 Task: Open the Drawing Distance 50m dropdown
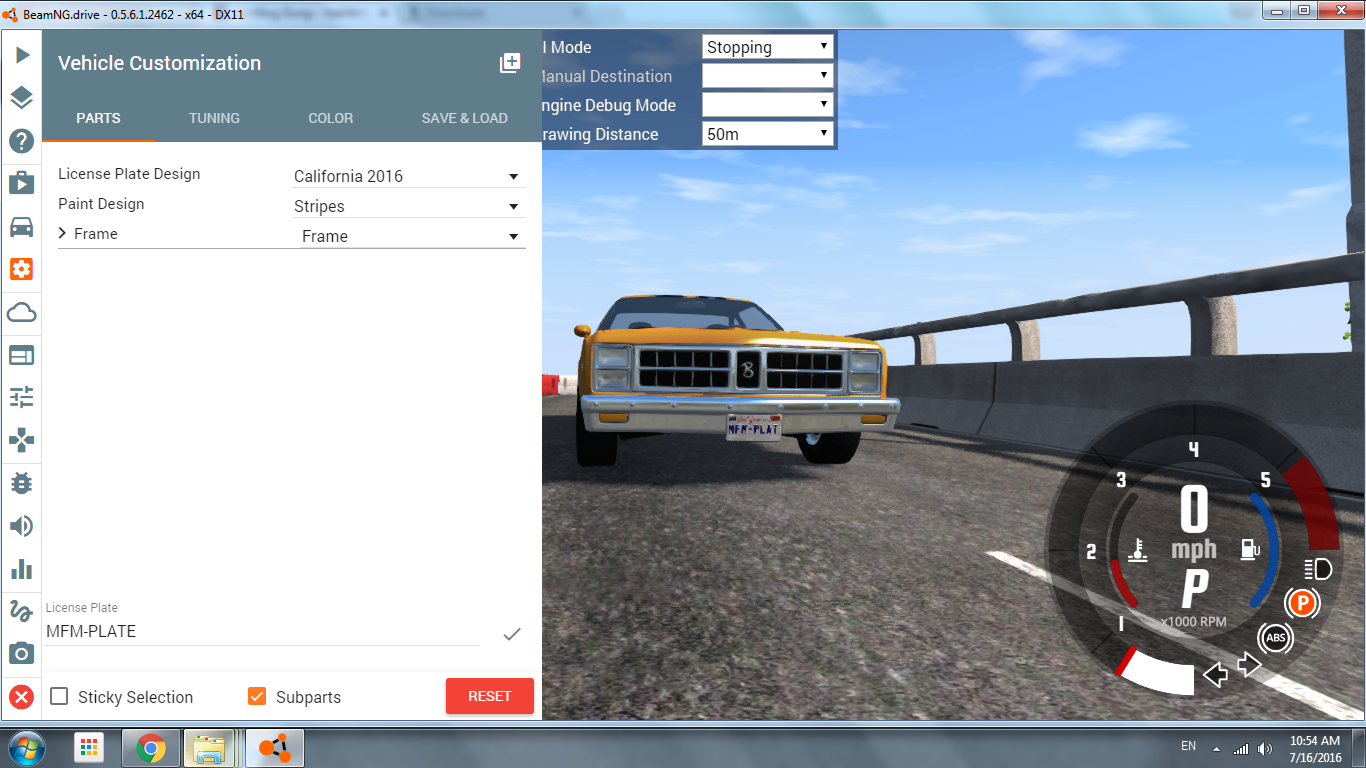767,133
